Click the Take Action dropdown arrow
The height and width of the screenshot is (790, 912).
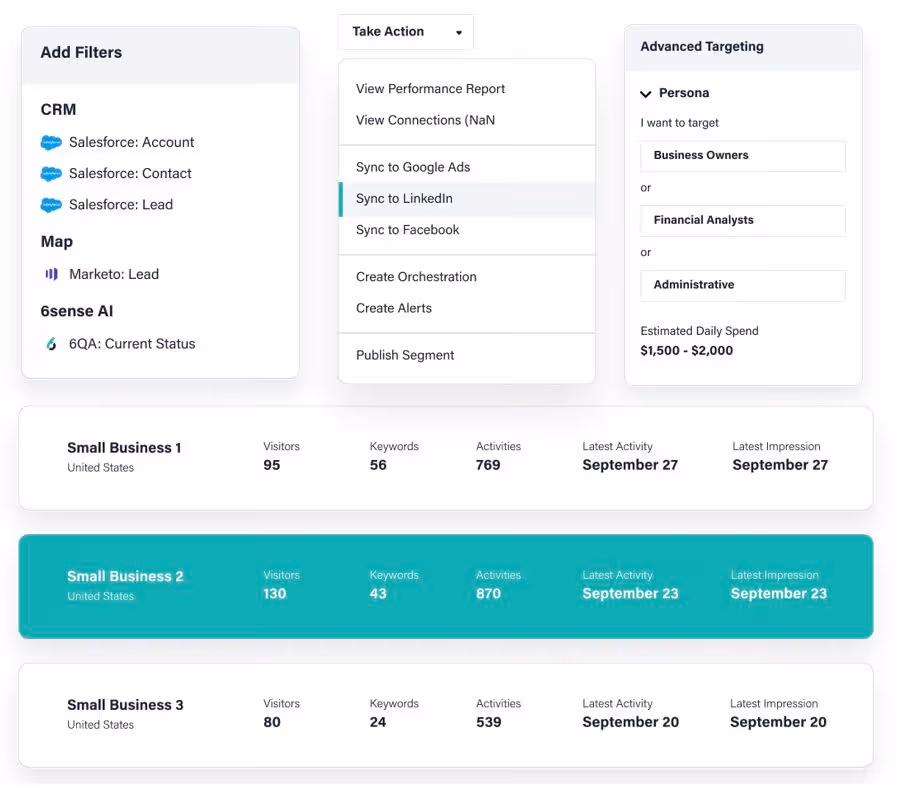coord(459,33)
